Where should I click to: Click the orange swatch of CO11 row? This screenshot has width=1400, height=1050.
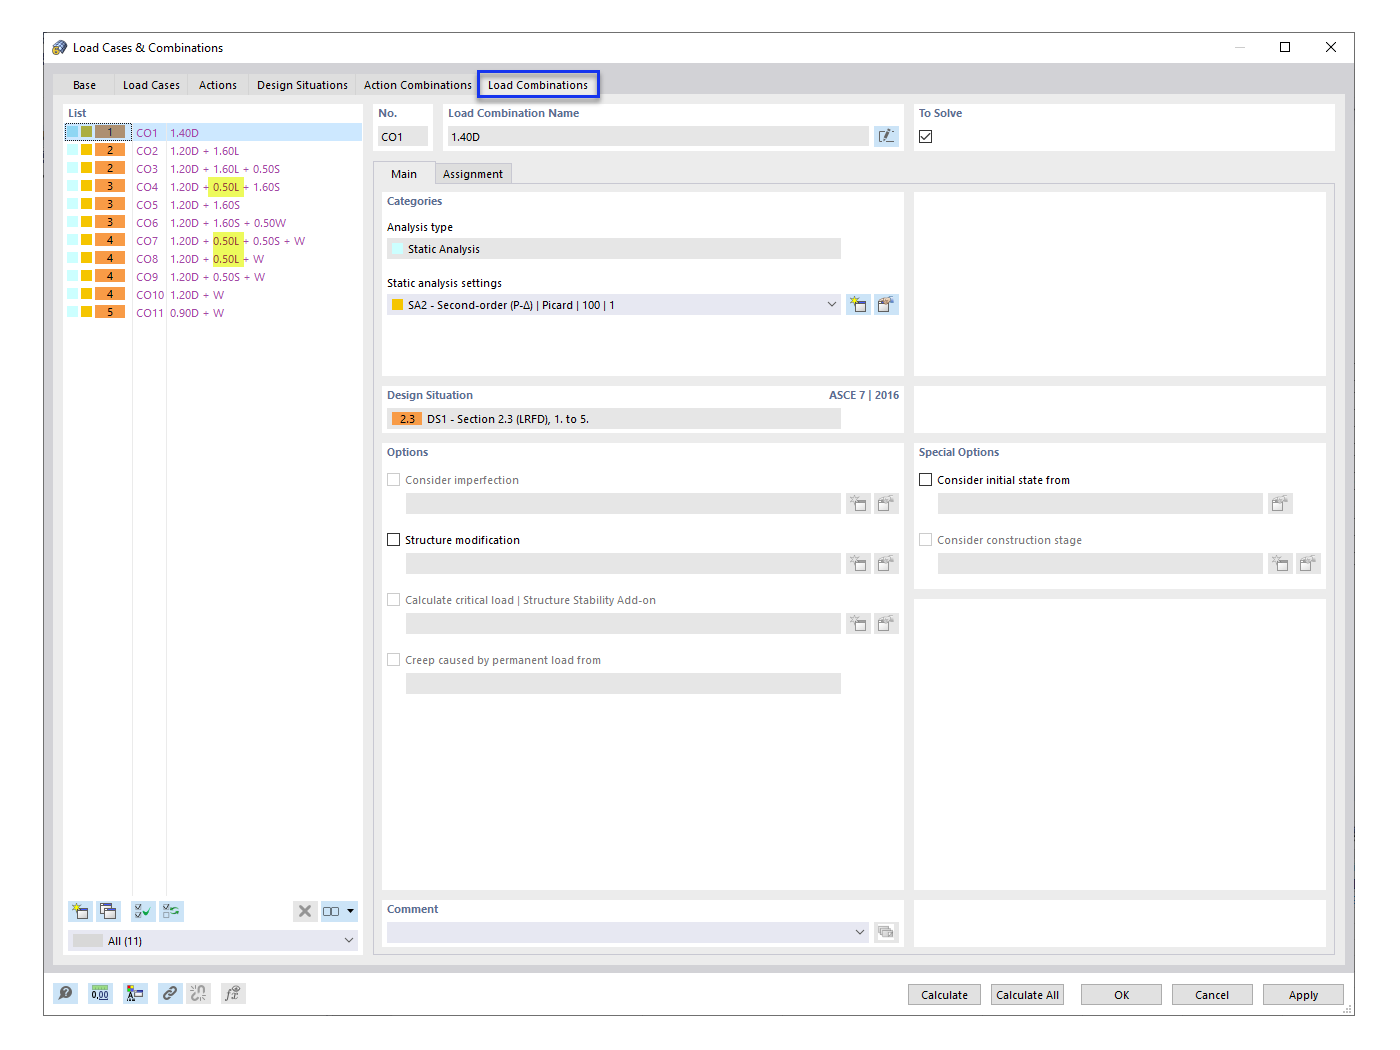pyautogui.click(x=110, y=313)
